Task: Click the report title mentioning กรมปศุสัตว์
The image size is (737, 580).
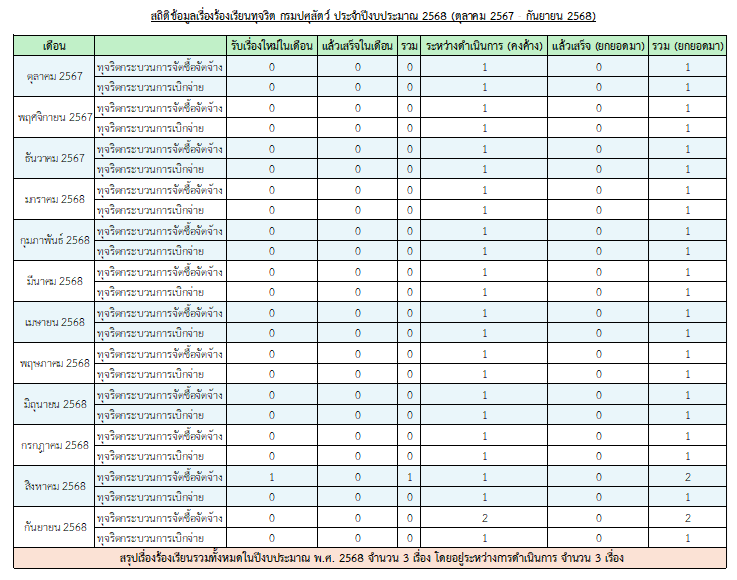Action: point(373,16)
